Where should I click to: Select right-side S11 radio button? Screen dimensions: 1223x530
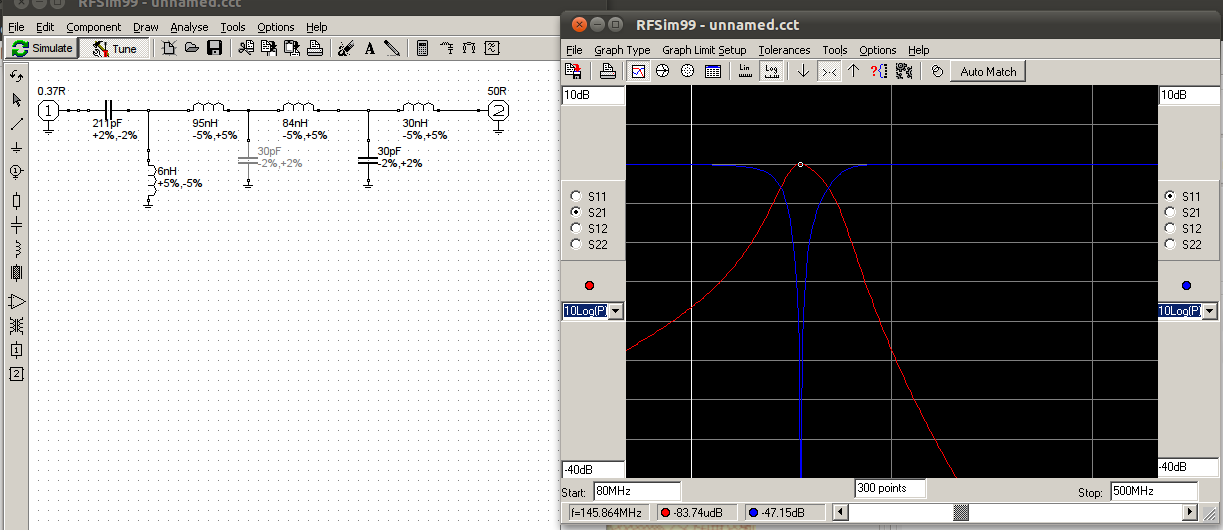1170,196
